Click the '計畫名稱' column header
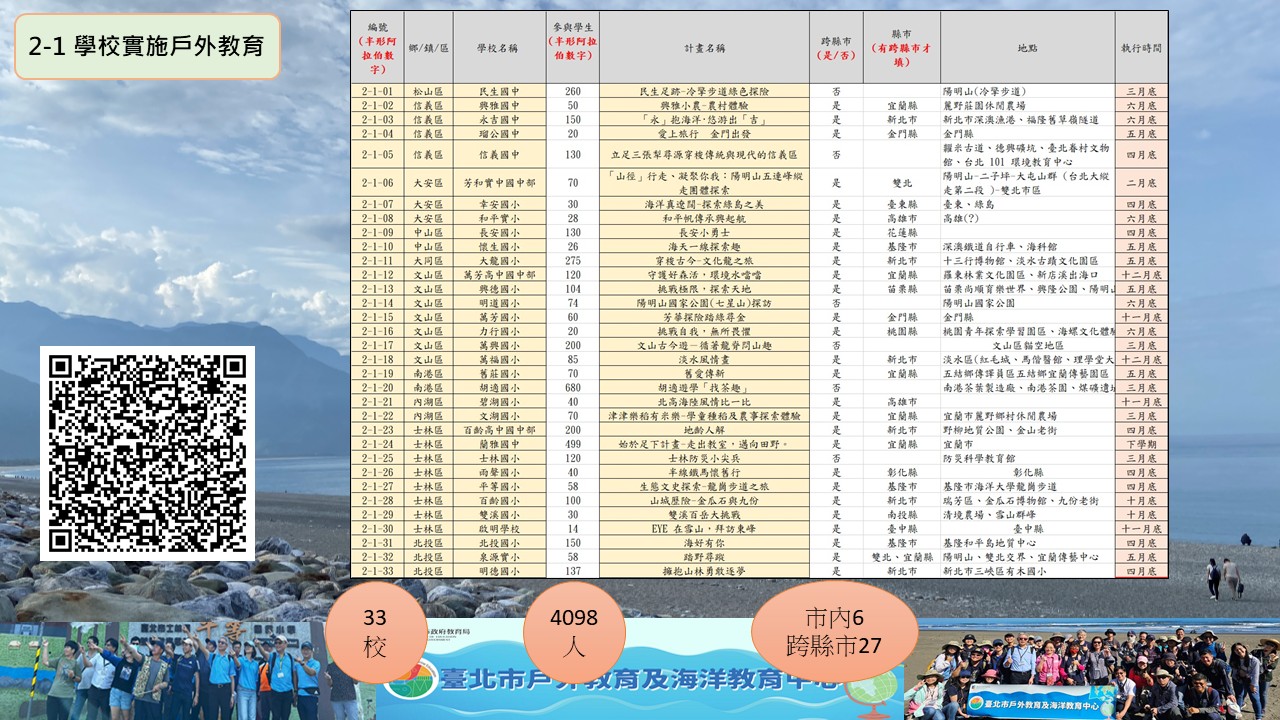Image resolution: width=1280 pixels, height=720 pixels. click(703, 47)
